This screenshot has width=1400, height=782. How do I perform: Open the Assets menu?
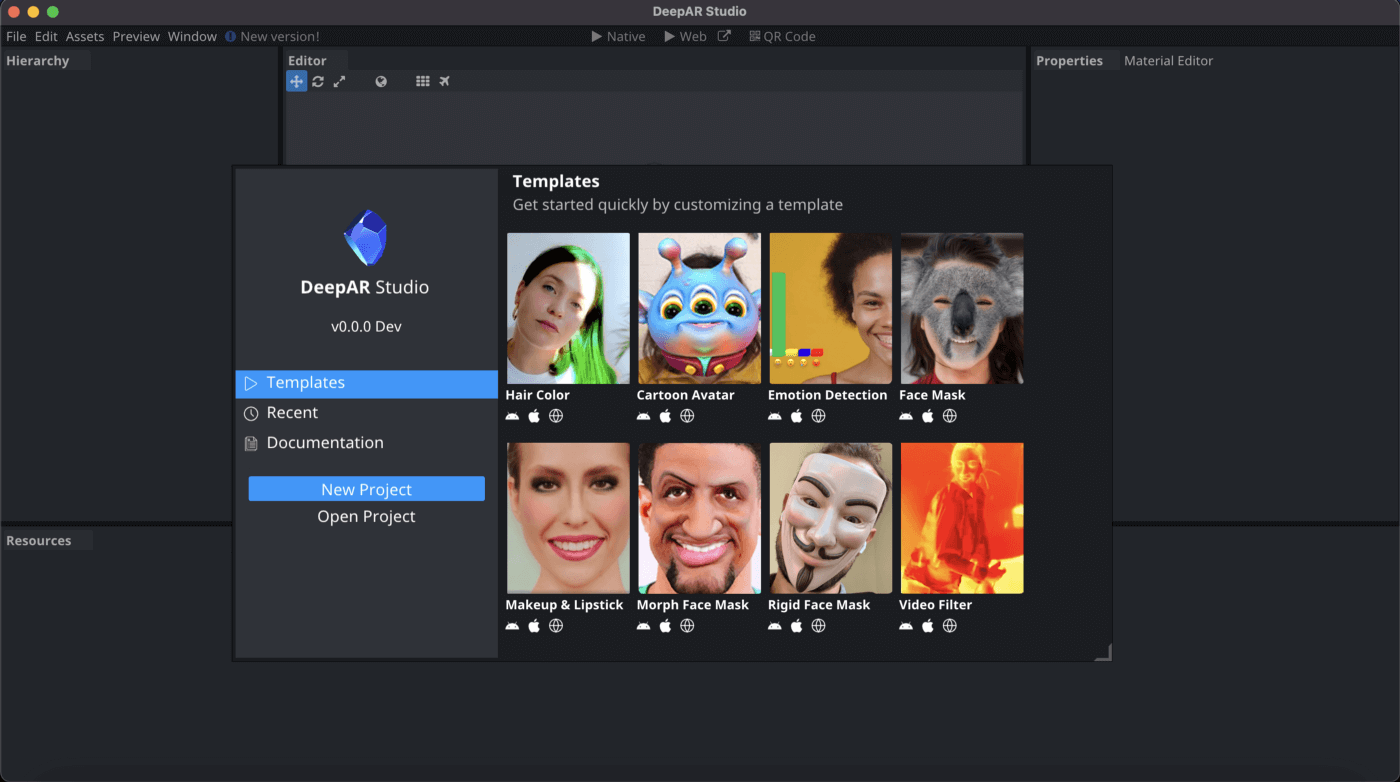[84, 36]
